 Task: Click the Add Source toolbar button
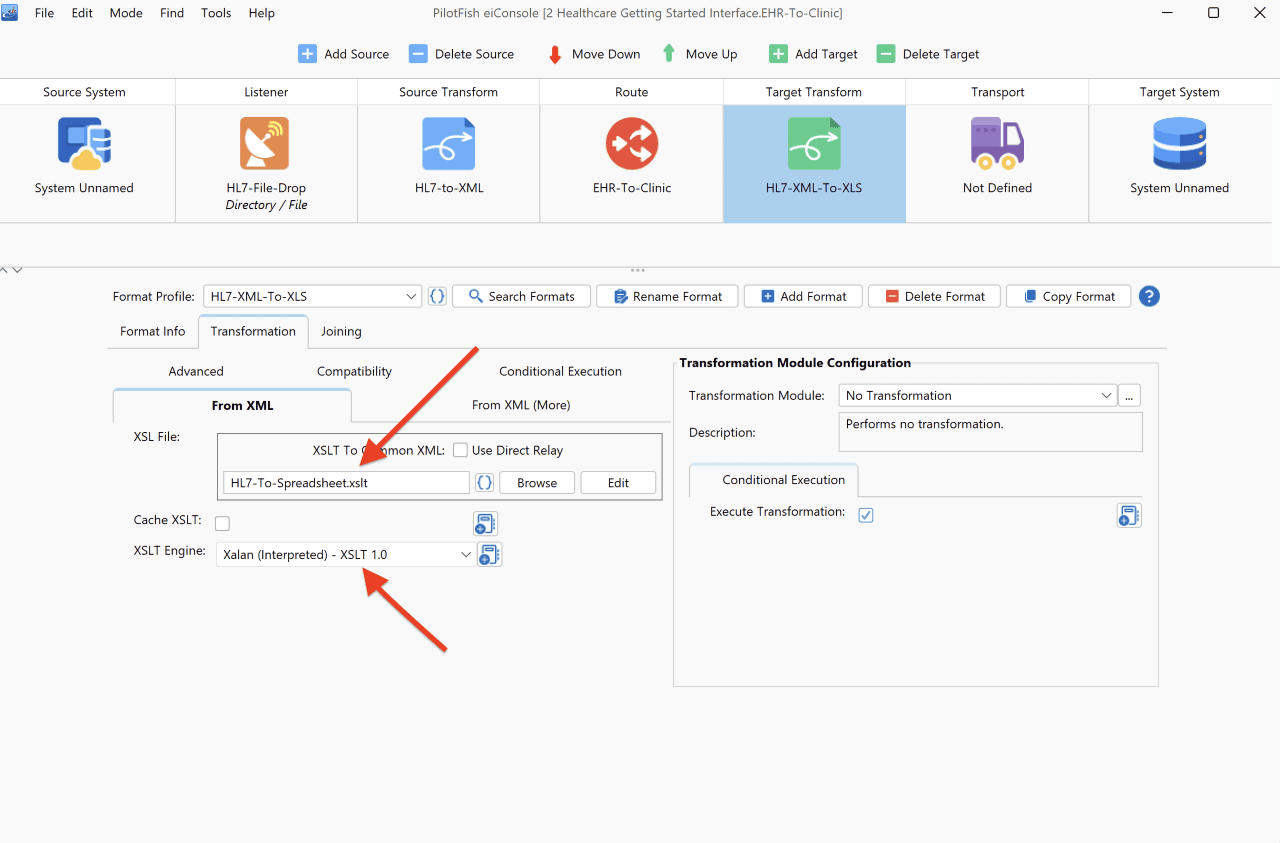343,54
